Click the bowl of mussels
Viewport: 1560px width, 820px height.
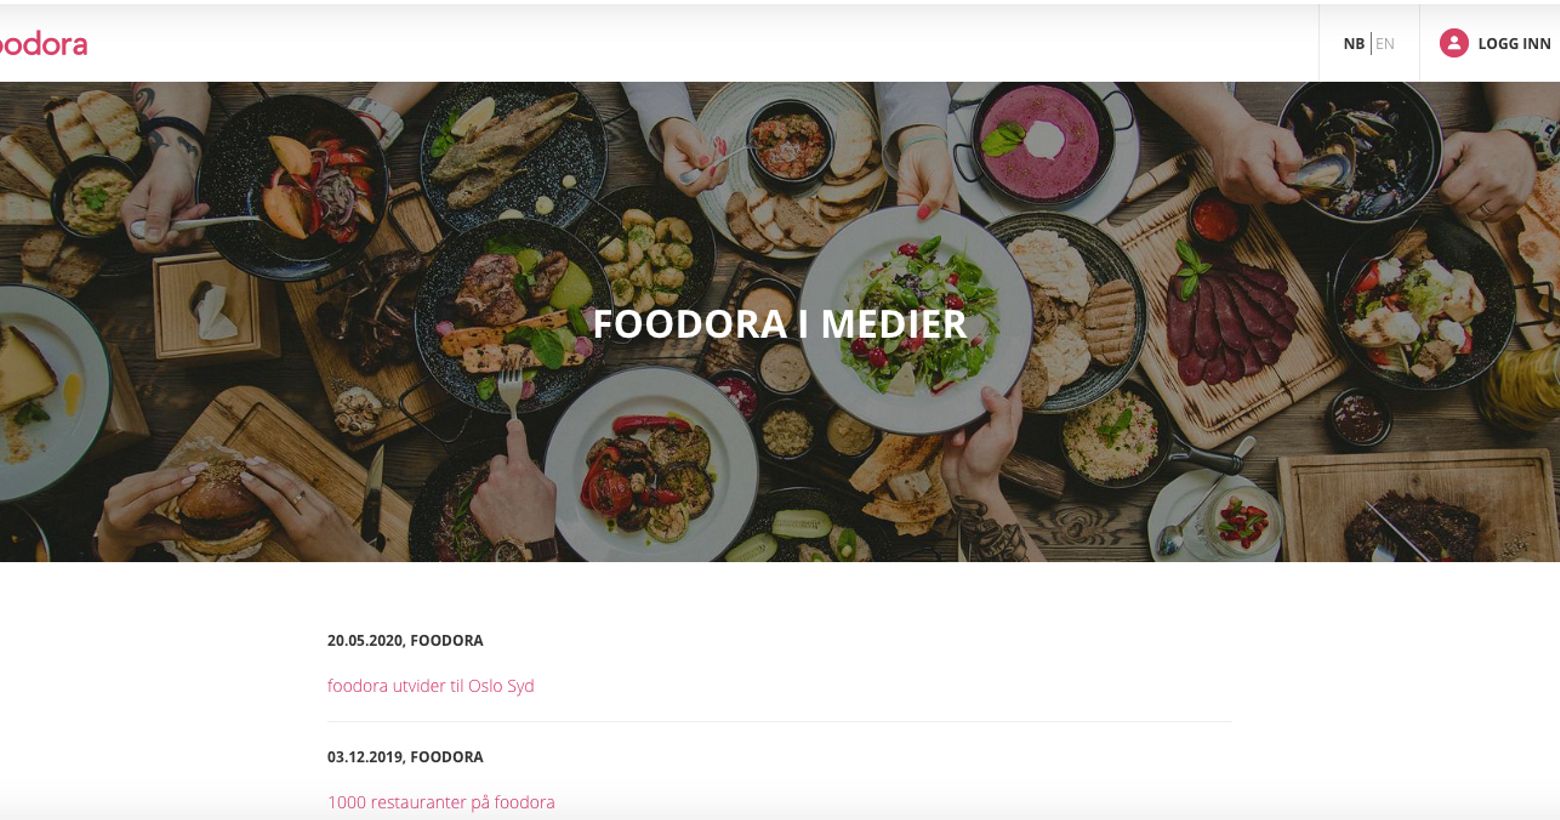[1360, 148]
